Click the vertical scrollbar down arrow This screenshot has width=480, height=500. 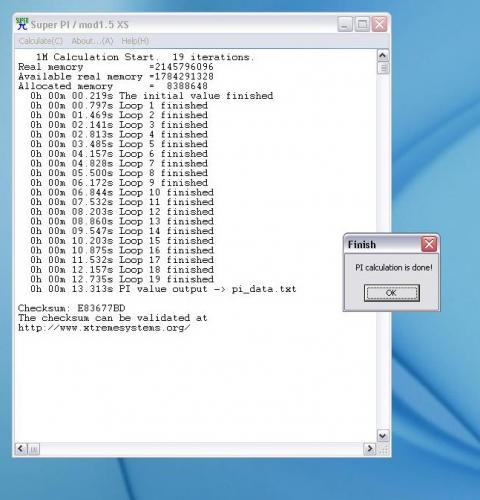point(383,436)
